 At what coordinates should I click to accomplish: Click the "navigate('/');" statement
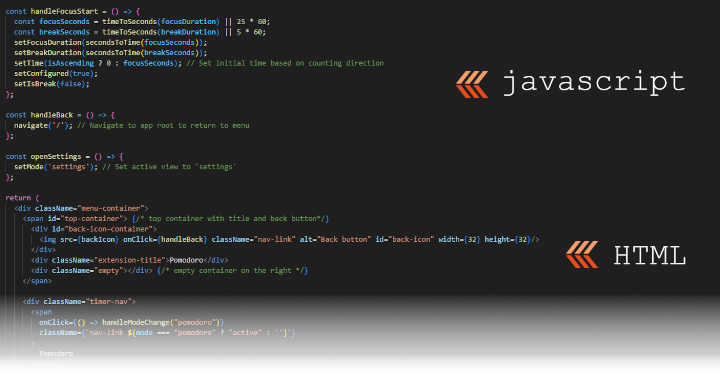[43, 125]
